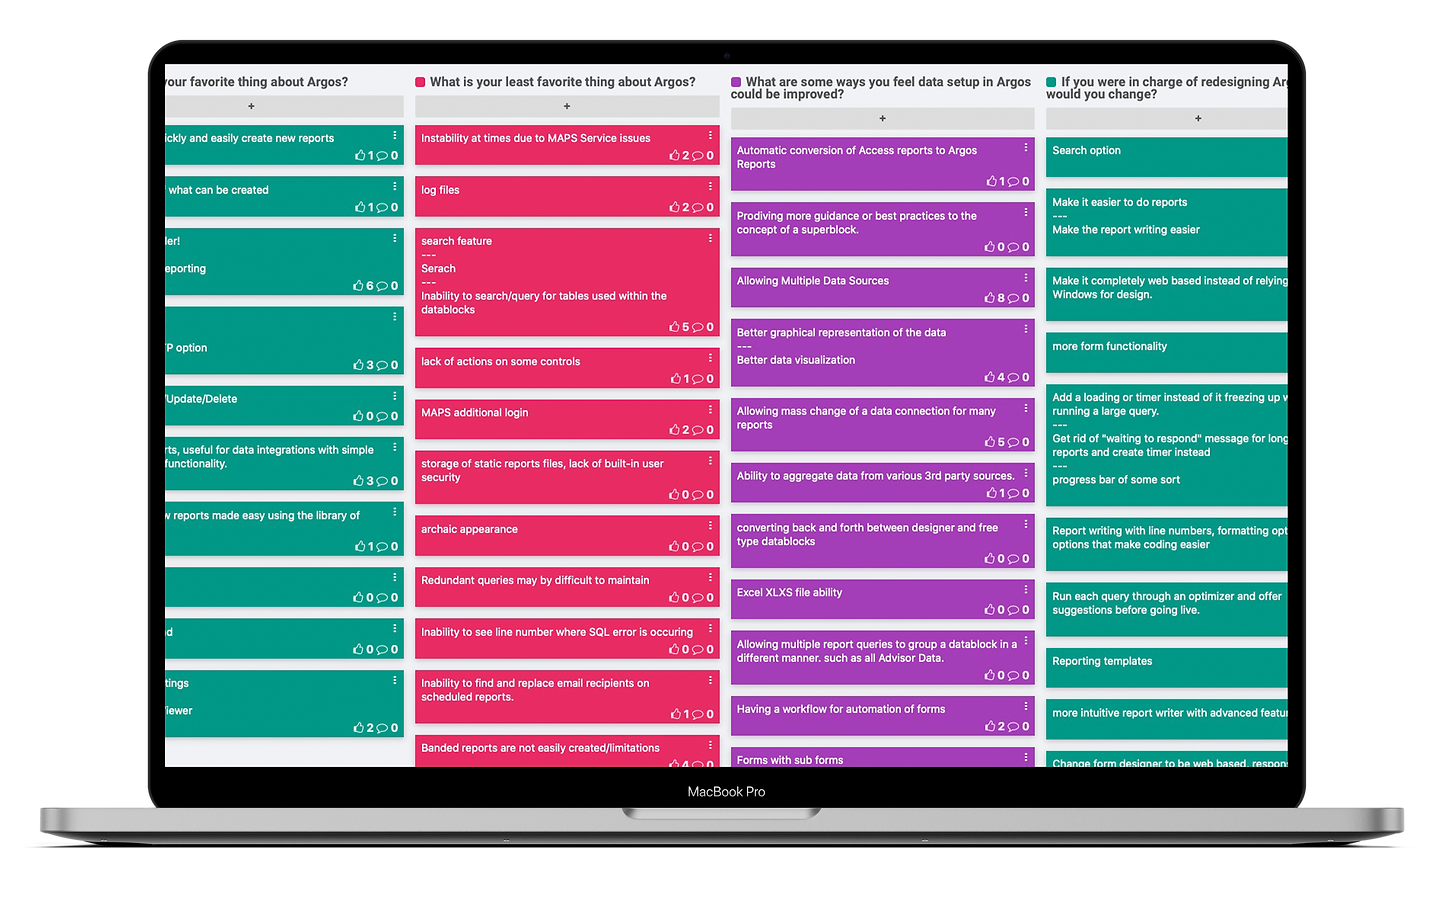Image resolution: width=1440 pixels, height=900 pixels.
Task: Like the 'Excel XLXS file ability' card
Action: coord(990,610)
